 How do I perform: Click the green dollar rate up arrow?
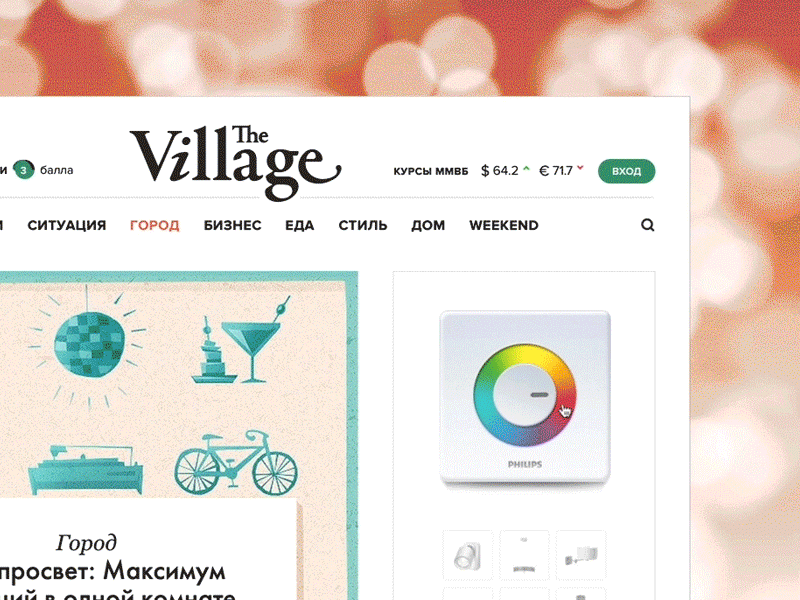527,168
